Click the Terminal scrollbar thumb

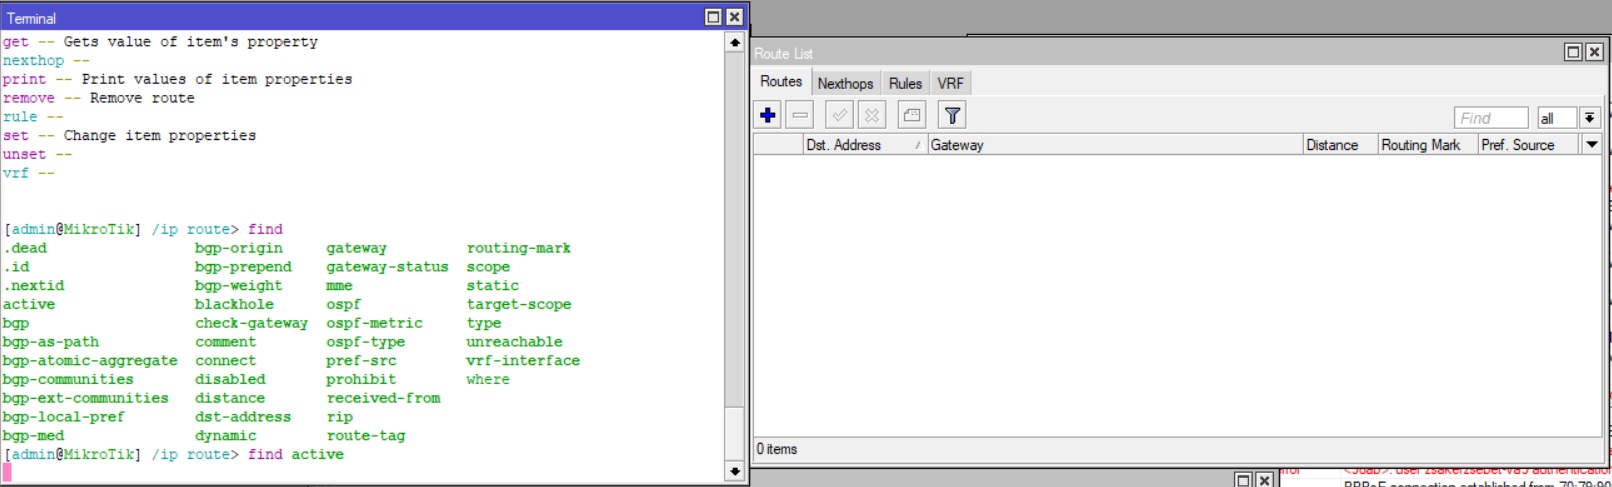[735, 433]
